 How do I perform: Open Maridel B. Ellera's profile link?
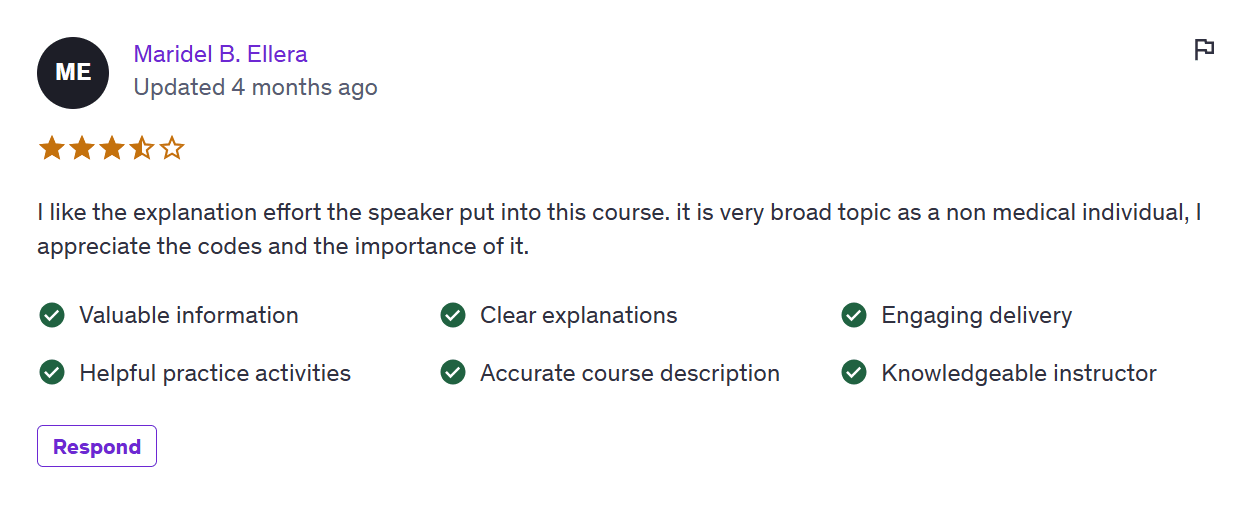[220, 54]
